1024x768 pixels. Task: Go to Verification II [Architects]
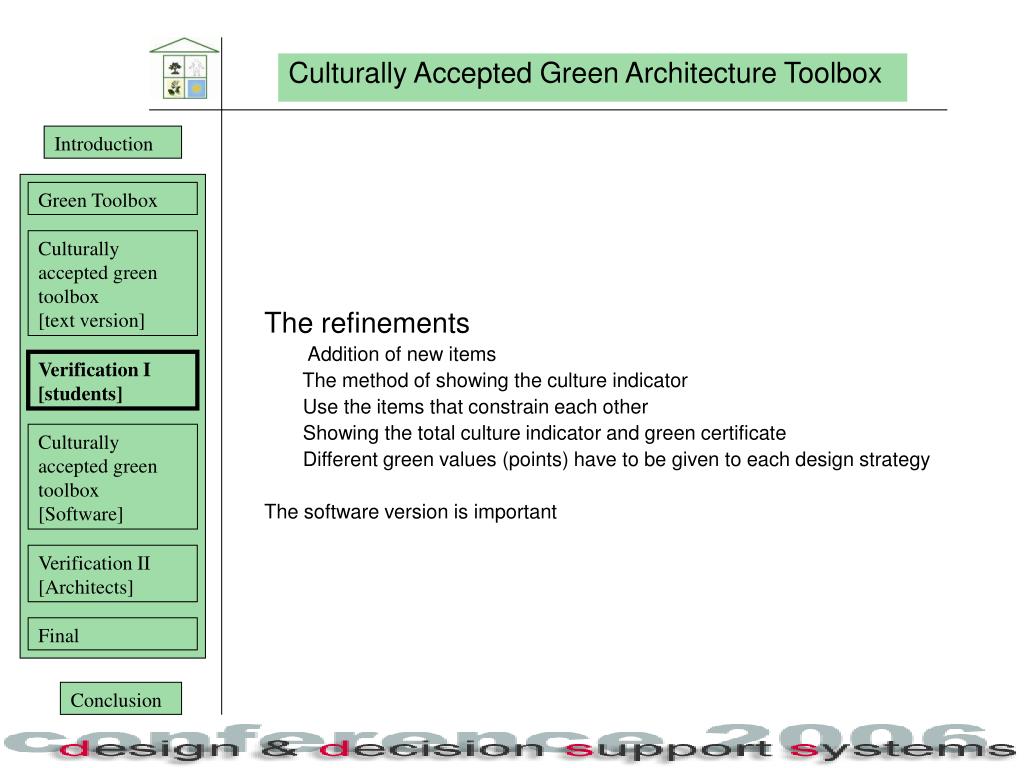[112, 573]
